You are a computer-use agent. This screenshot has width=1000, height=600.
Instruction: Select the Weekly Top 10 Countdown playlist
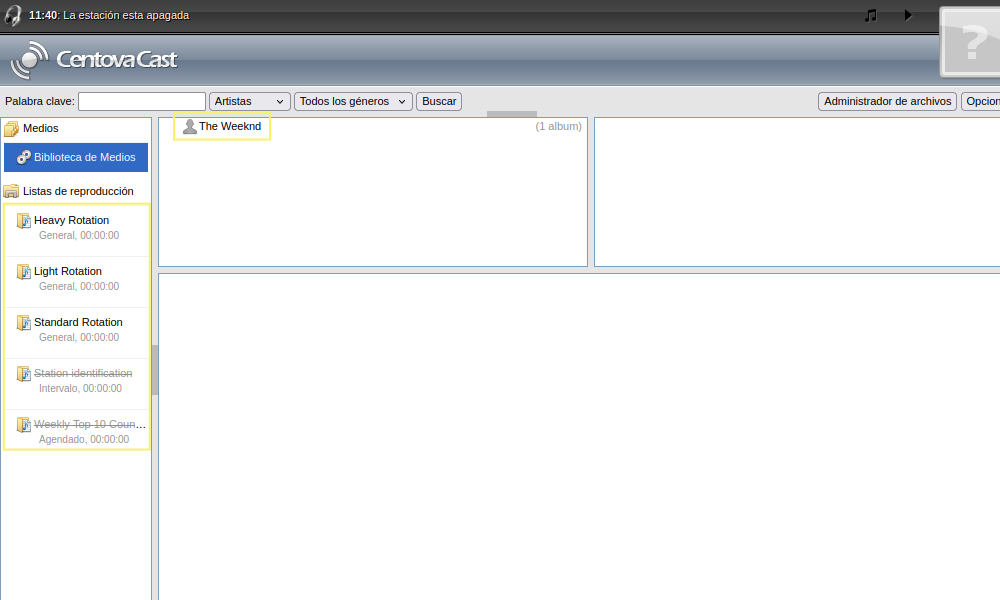click(x=90, y=424)
